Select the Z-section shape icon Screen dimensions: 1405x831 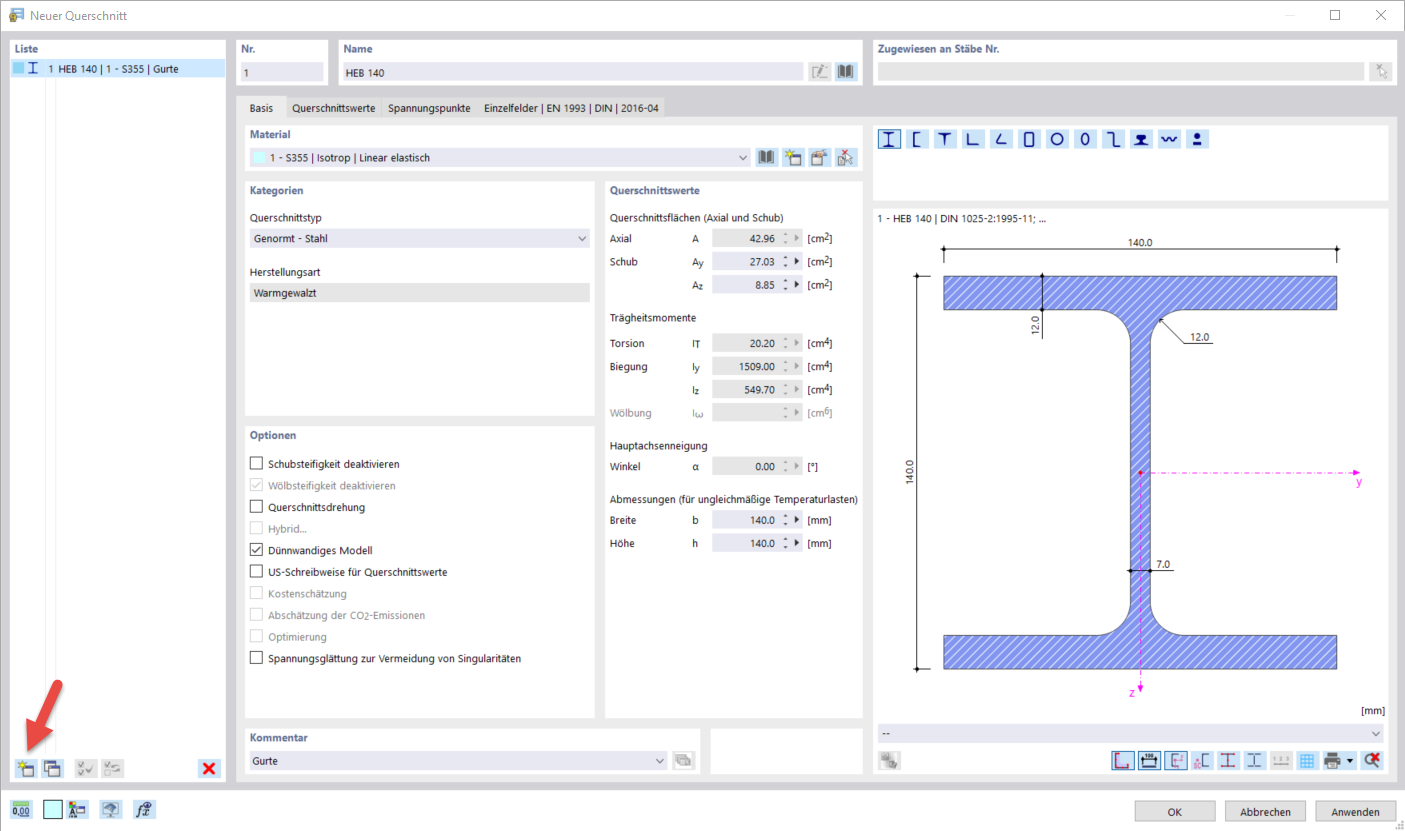tap(1113, 139)
